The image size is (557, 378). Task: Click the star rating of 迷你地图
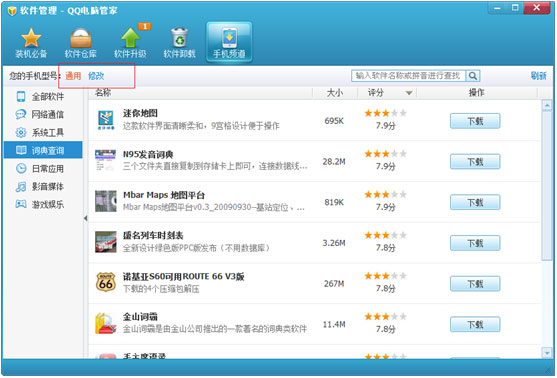click(x=385, y=113)
